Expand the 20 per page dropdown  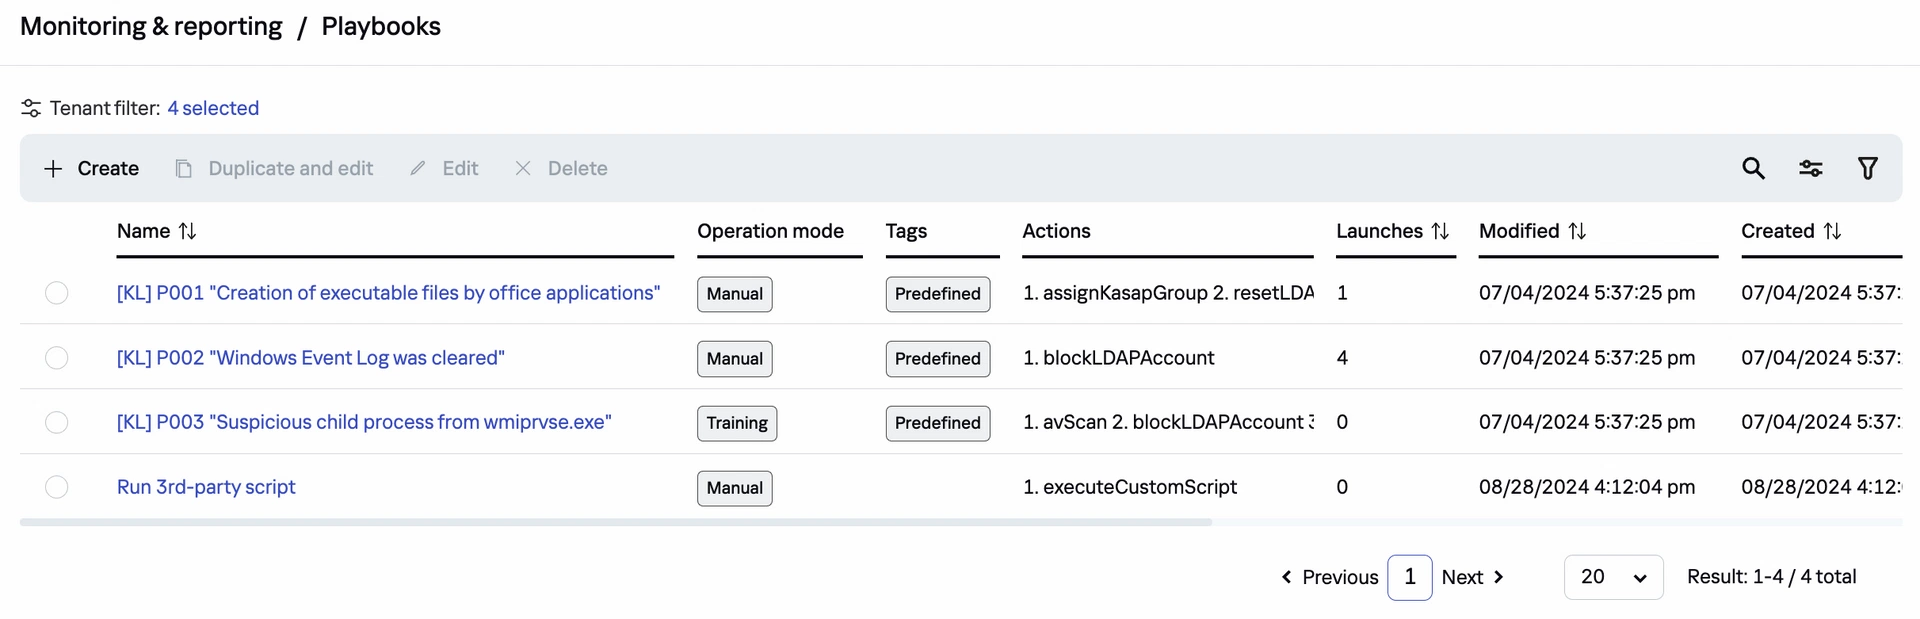coord(1613,577)
